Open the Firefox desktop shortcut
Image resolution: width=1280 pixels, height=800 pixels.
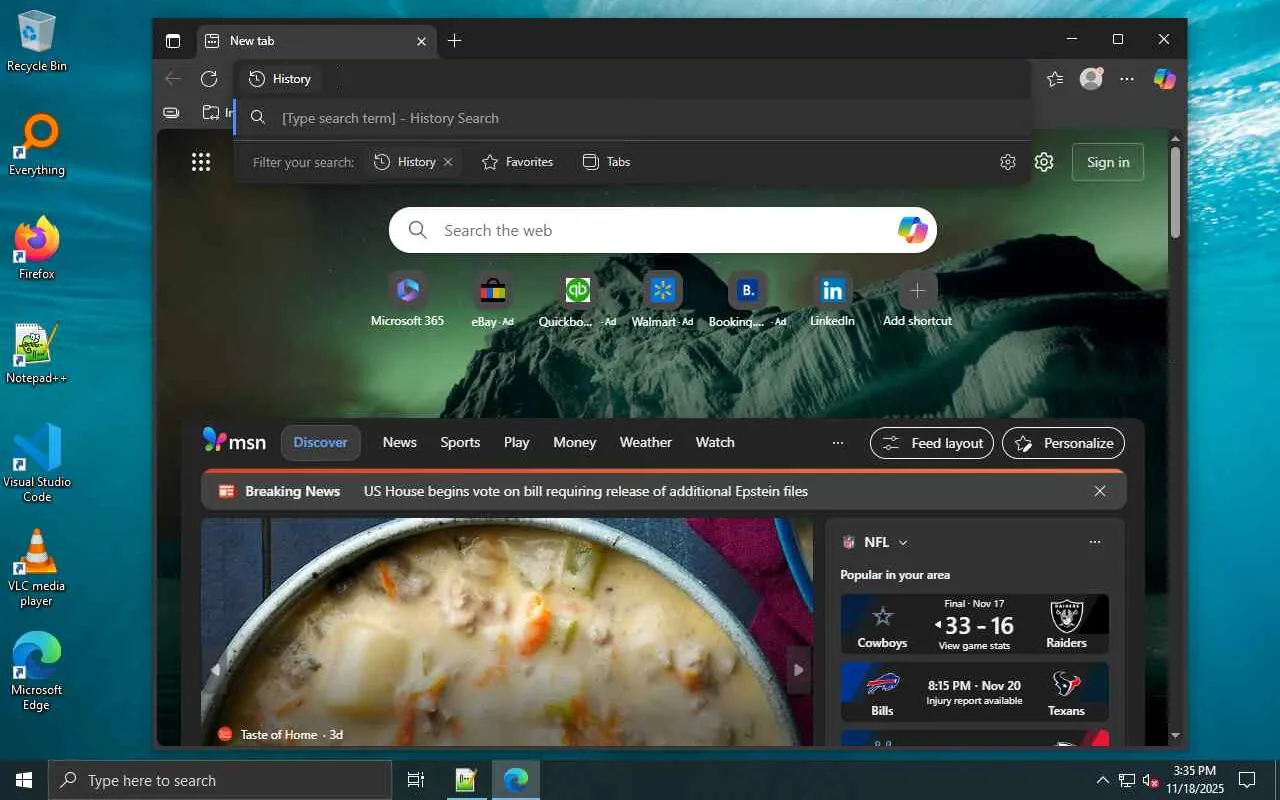tap(37, 249)
